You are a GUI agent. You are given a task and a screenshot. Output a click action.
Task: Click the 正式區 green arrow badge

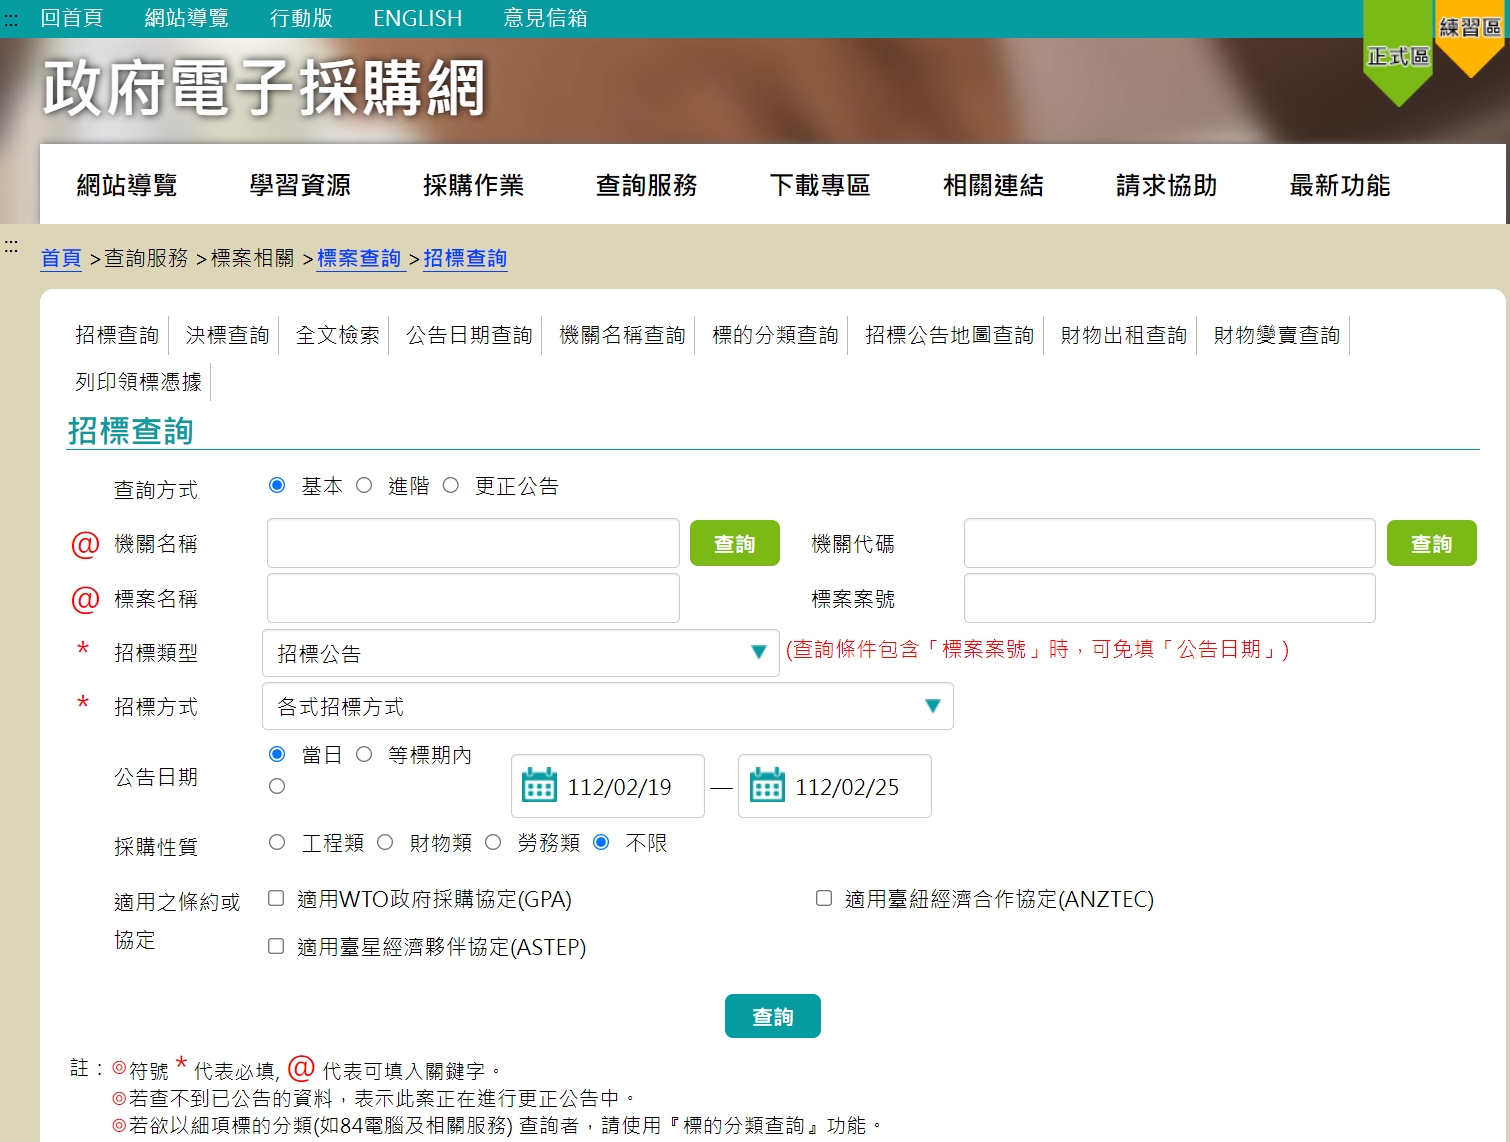tap(1398, 54)
